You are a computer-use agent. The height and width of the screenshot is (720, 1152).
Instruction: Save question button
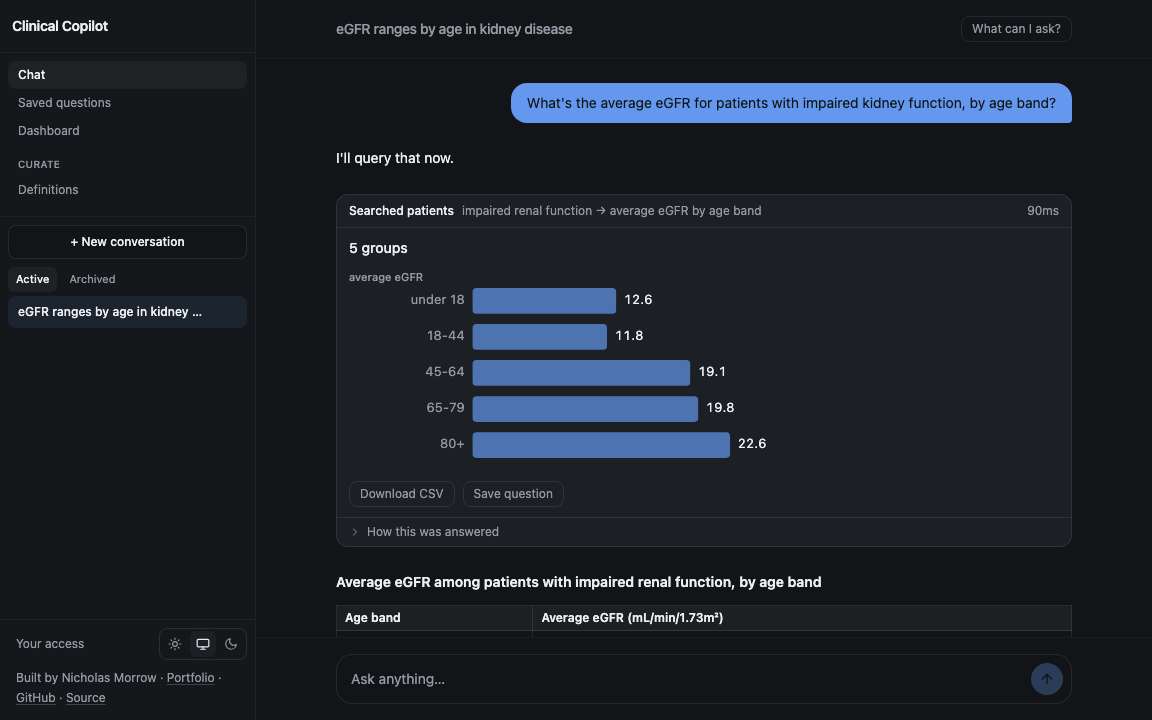513,494
